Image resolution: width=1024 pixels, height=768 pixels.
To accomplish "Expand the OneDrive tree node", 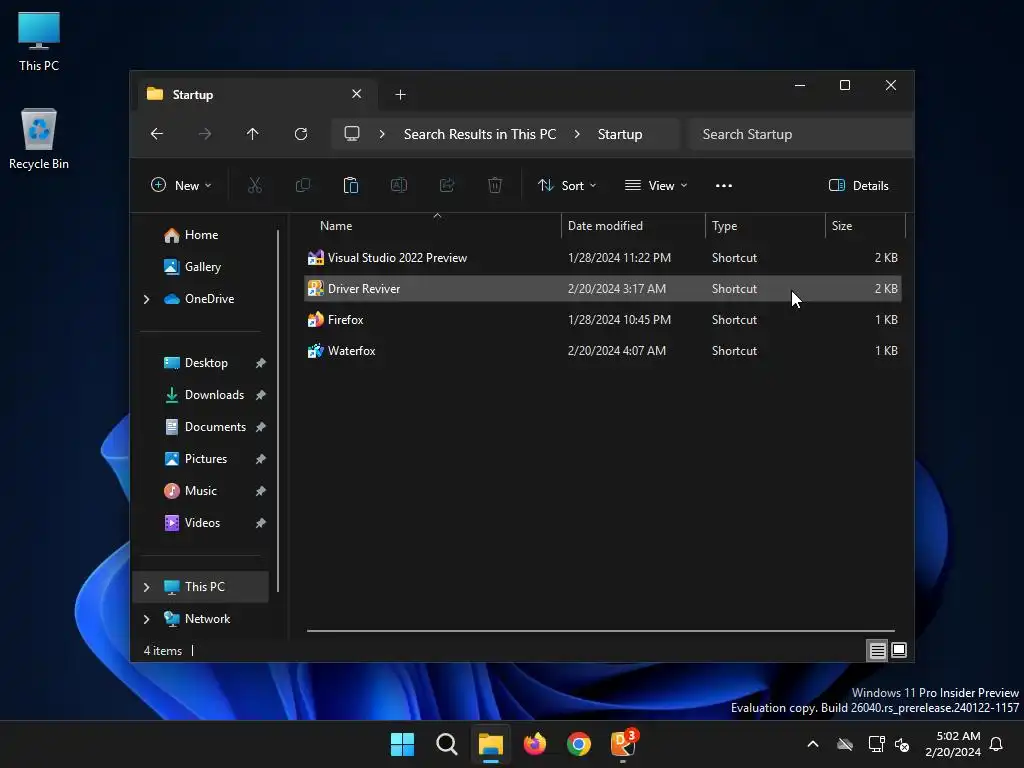I will coord(146,299).
